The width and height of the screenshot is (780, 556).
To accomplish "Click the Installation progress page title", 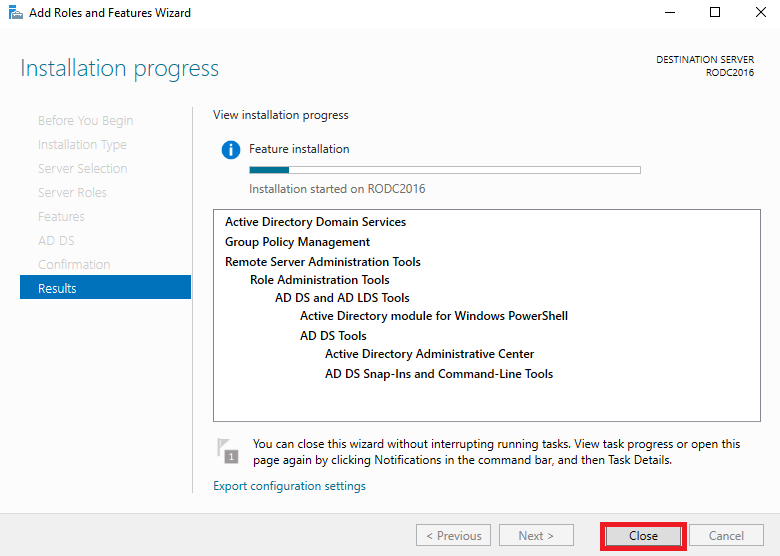I will (x=119, y=68).
